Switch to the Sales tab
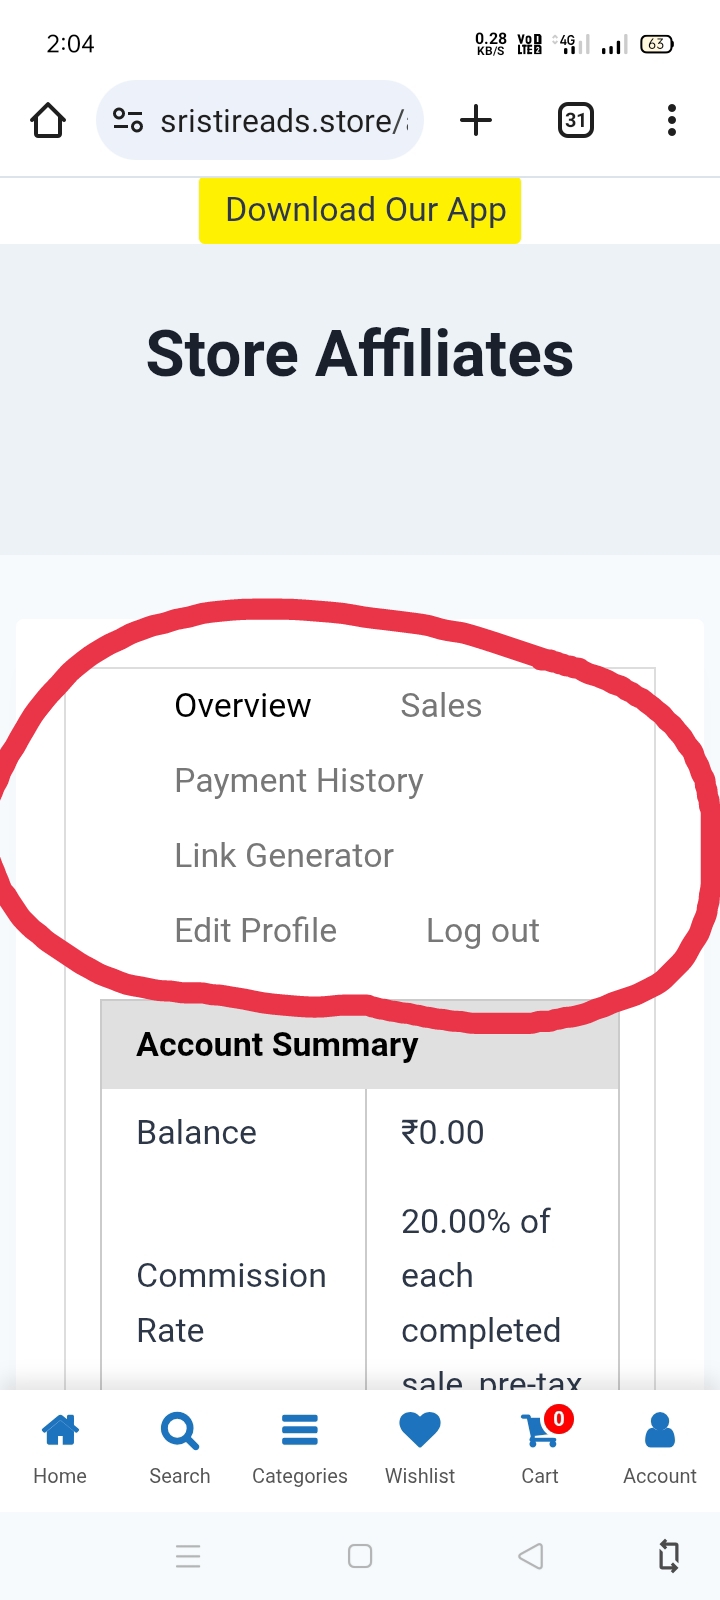 point(441,706)
